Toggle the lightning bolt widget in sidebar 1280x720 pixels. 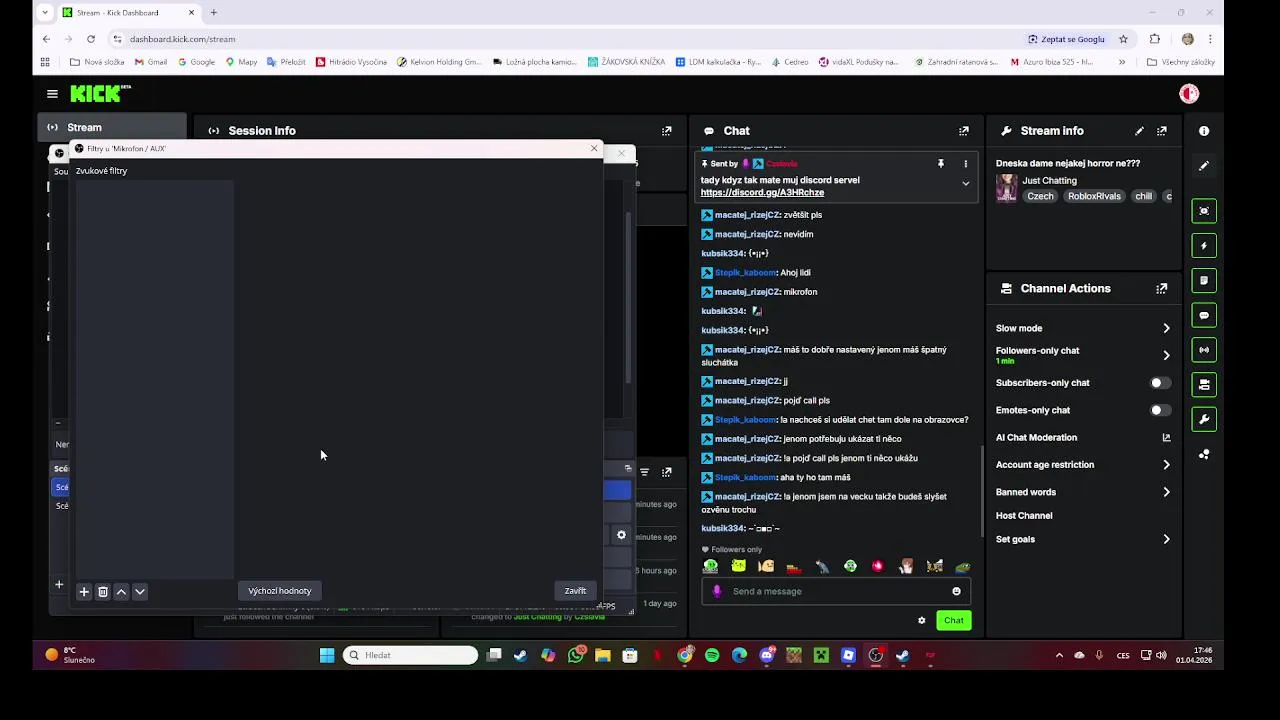point(1204,246)
